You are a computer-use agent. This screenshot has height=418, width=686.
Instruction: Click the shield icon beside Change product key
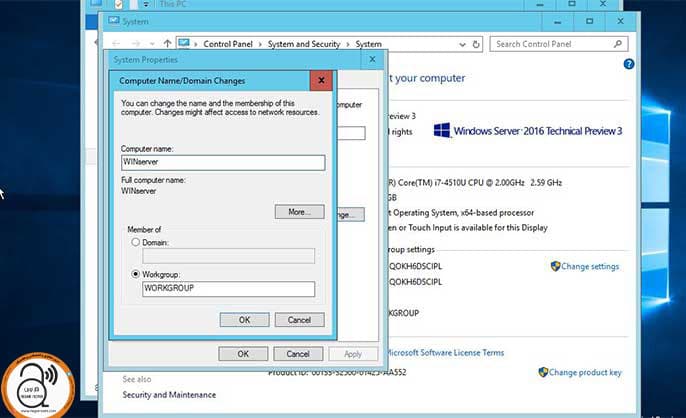(543, 372)
